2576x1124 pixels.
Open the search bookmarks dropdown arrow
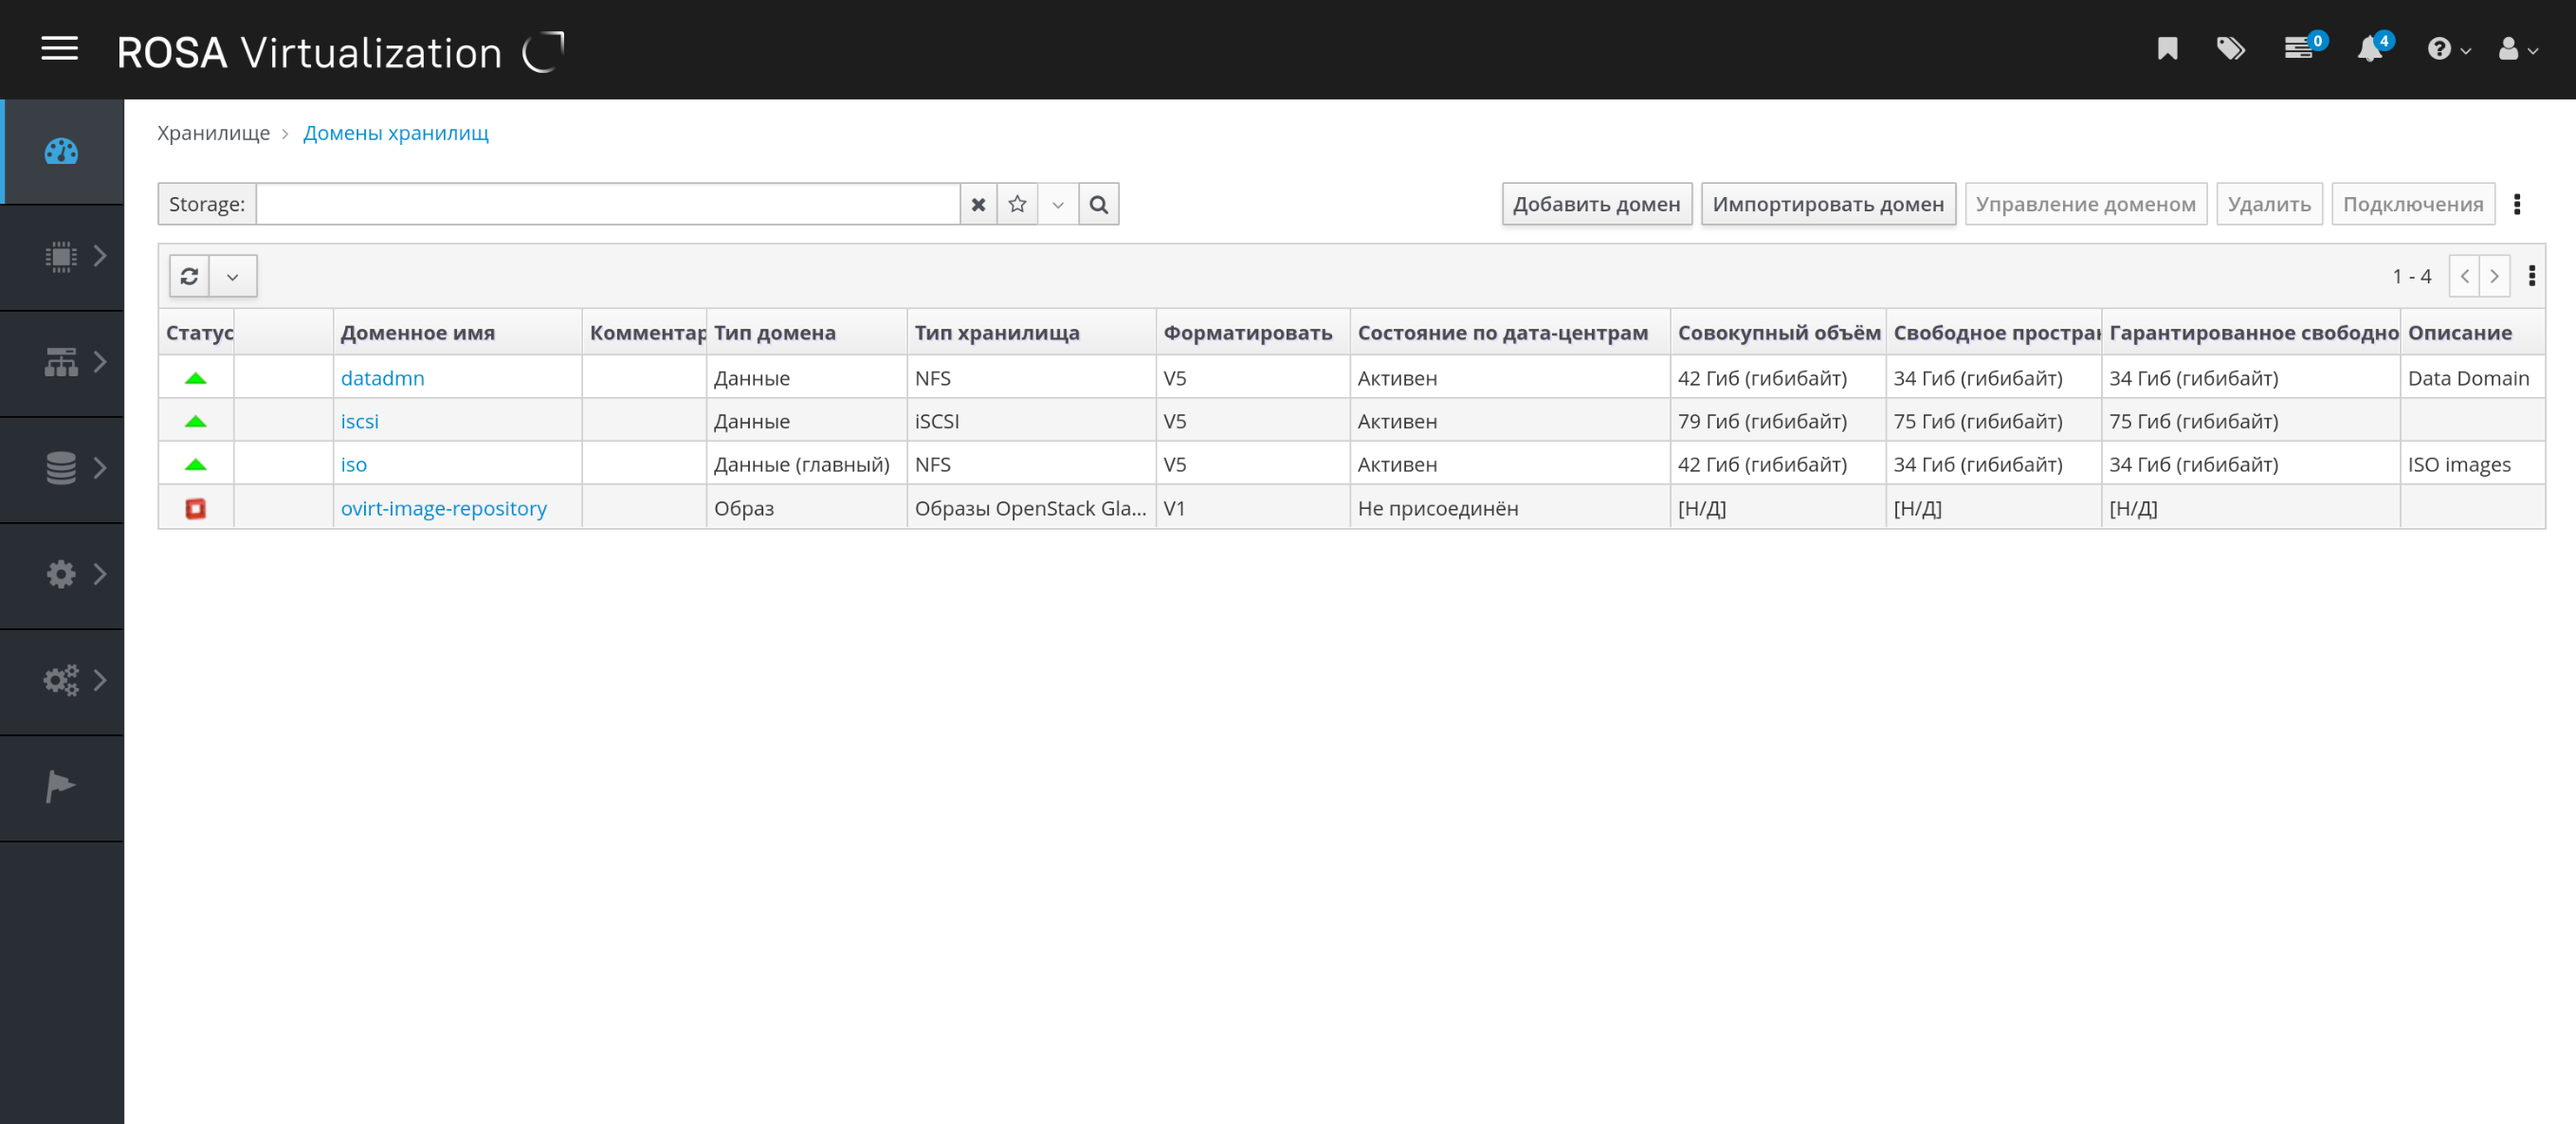pos(1057,204)
